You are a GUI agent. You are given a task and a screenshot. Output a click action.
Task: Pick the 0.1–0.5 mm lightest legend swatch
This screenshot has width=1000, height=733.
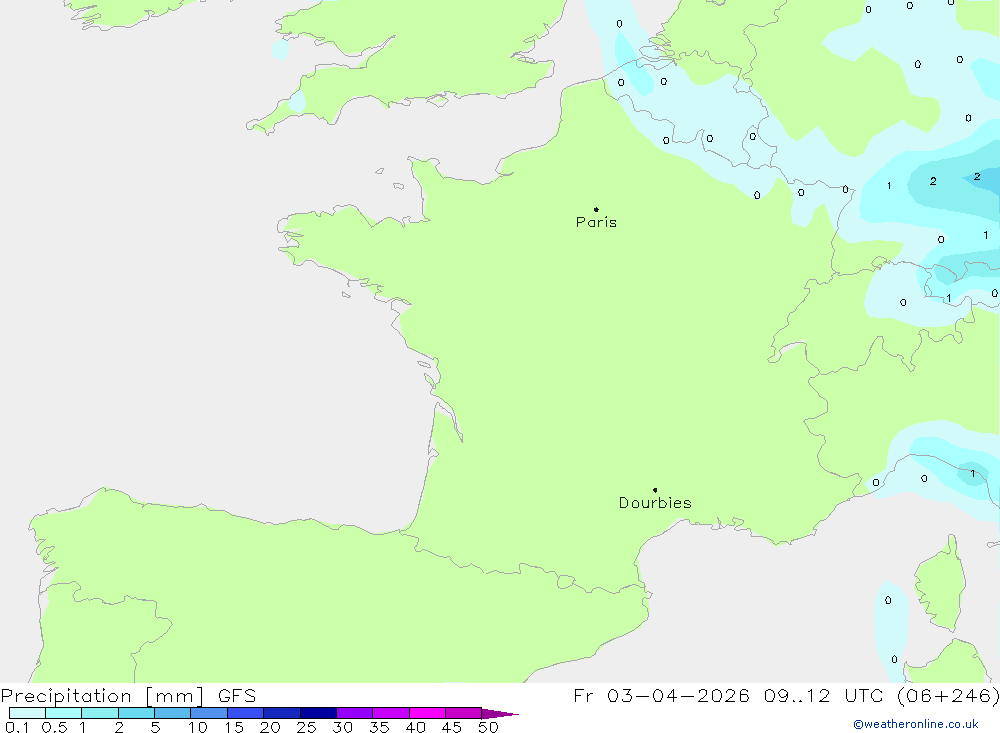click(x=27, y=713)
